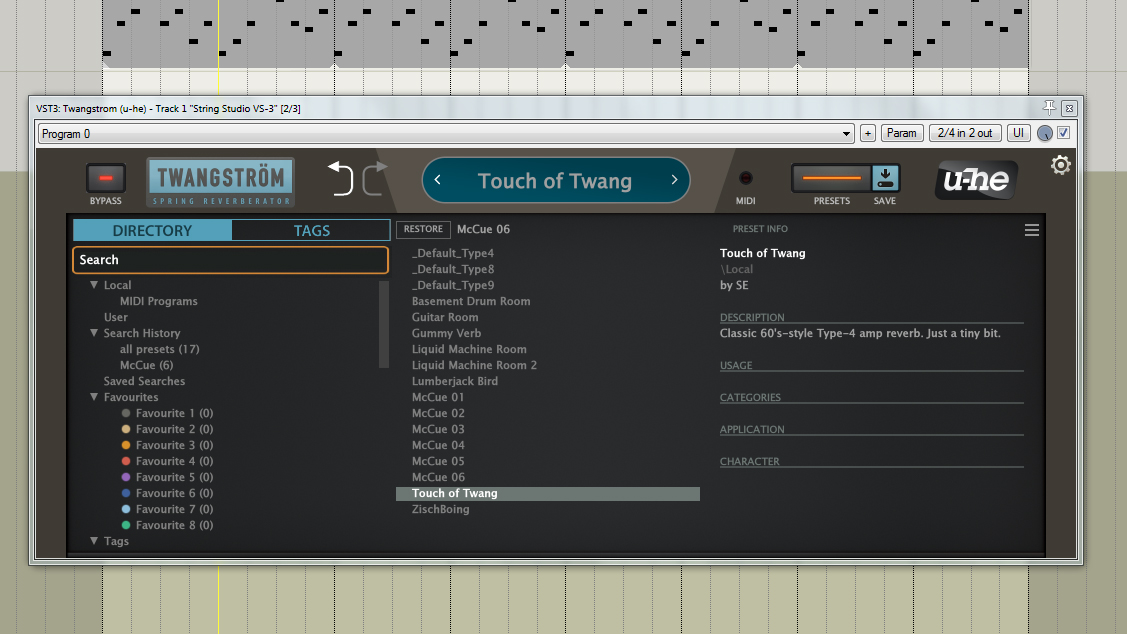Toggle the Presets browser button
The width and height of the screenshot is (1127, 634).
(831, 178)
